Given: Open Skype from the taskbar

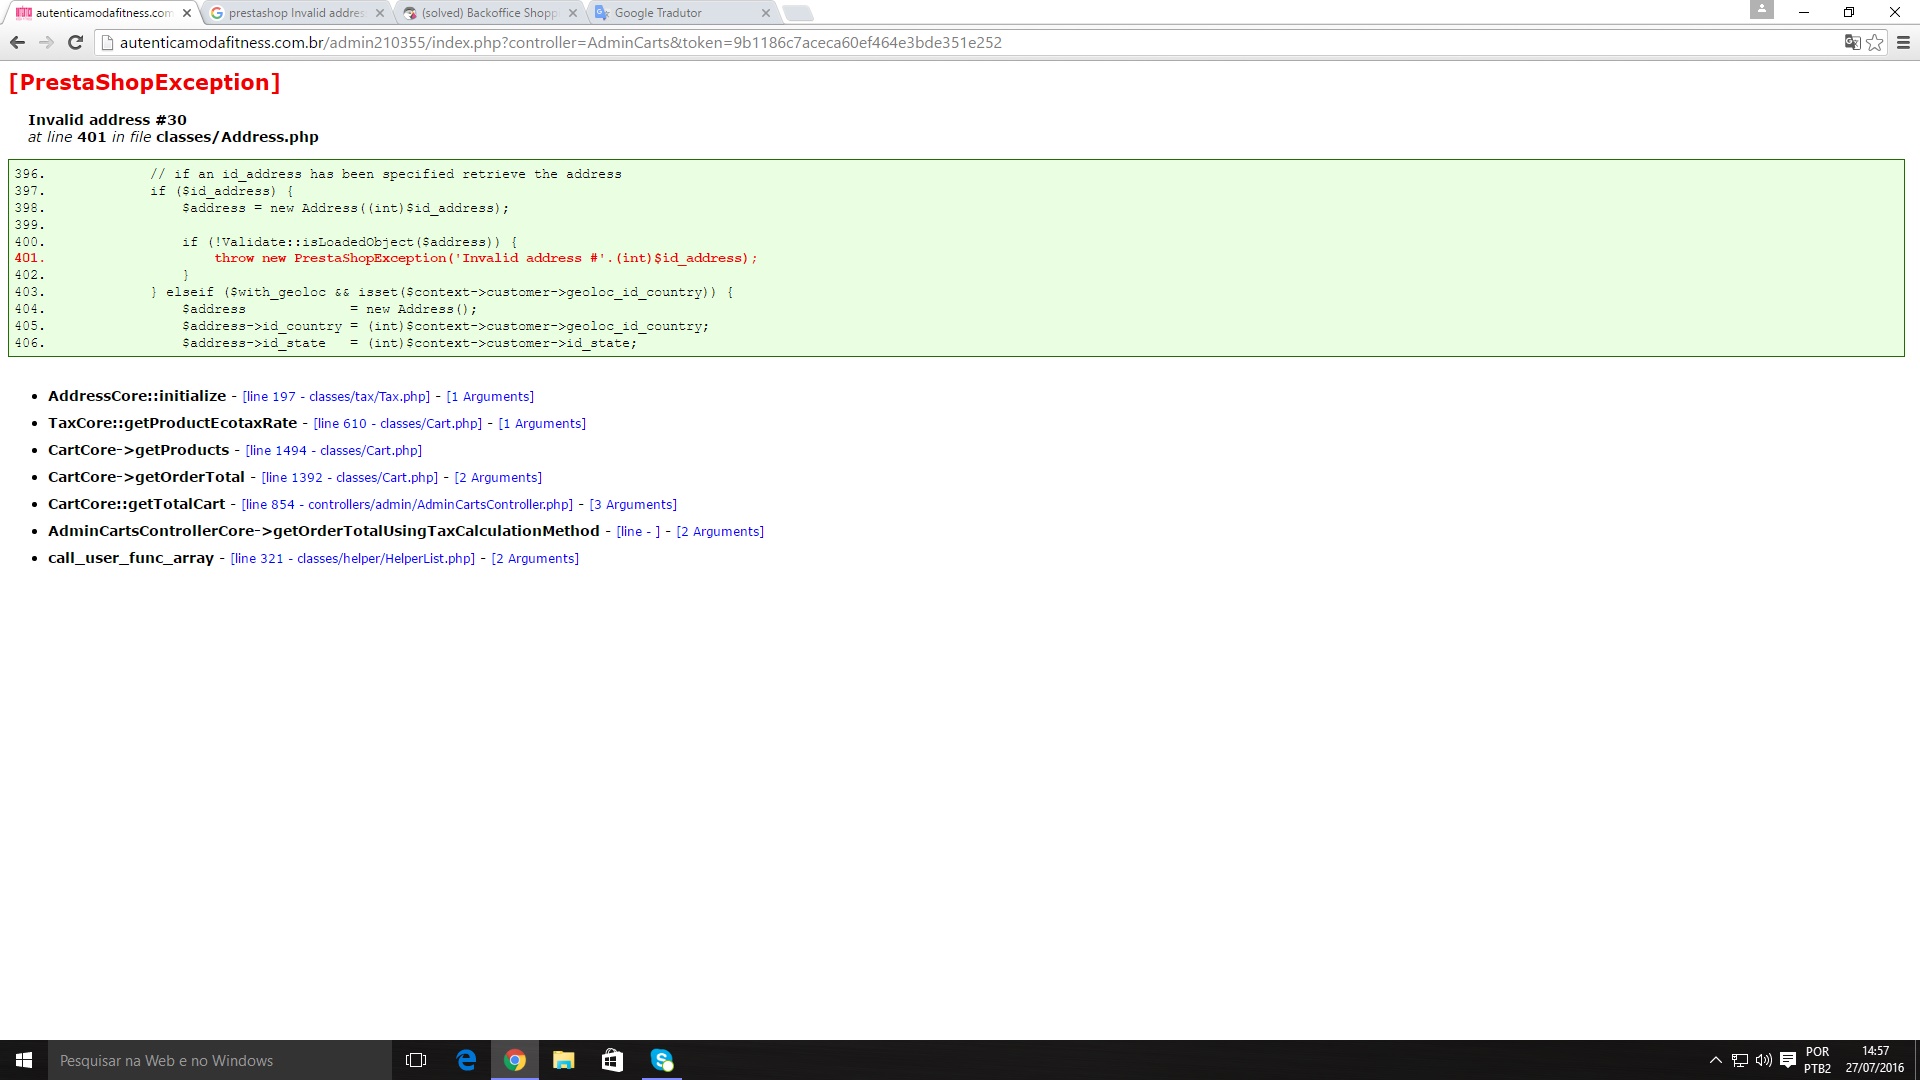Looking at the screenshot, I should click(662, 1060).
